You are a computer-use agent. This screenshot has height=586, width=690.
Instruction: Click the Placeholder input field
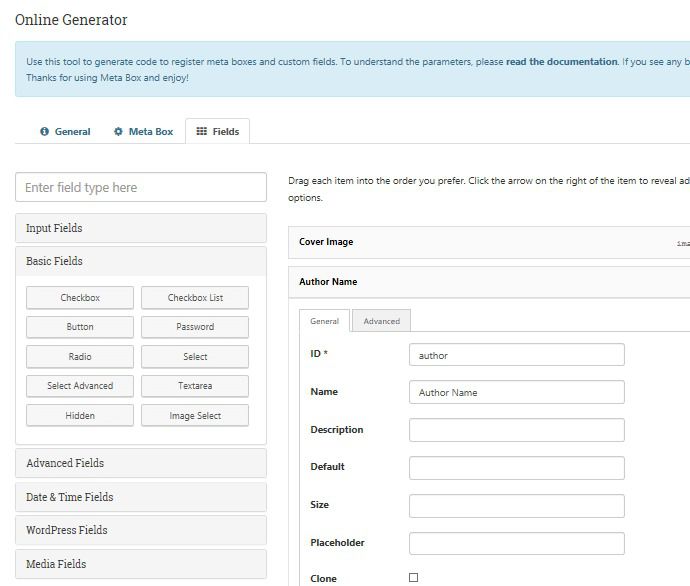(x=516, y=543)
